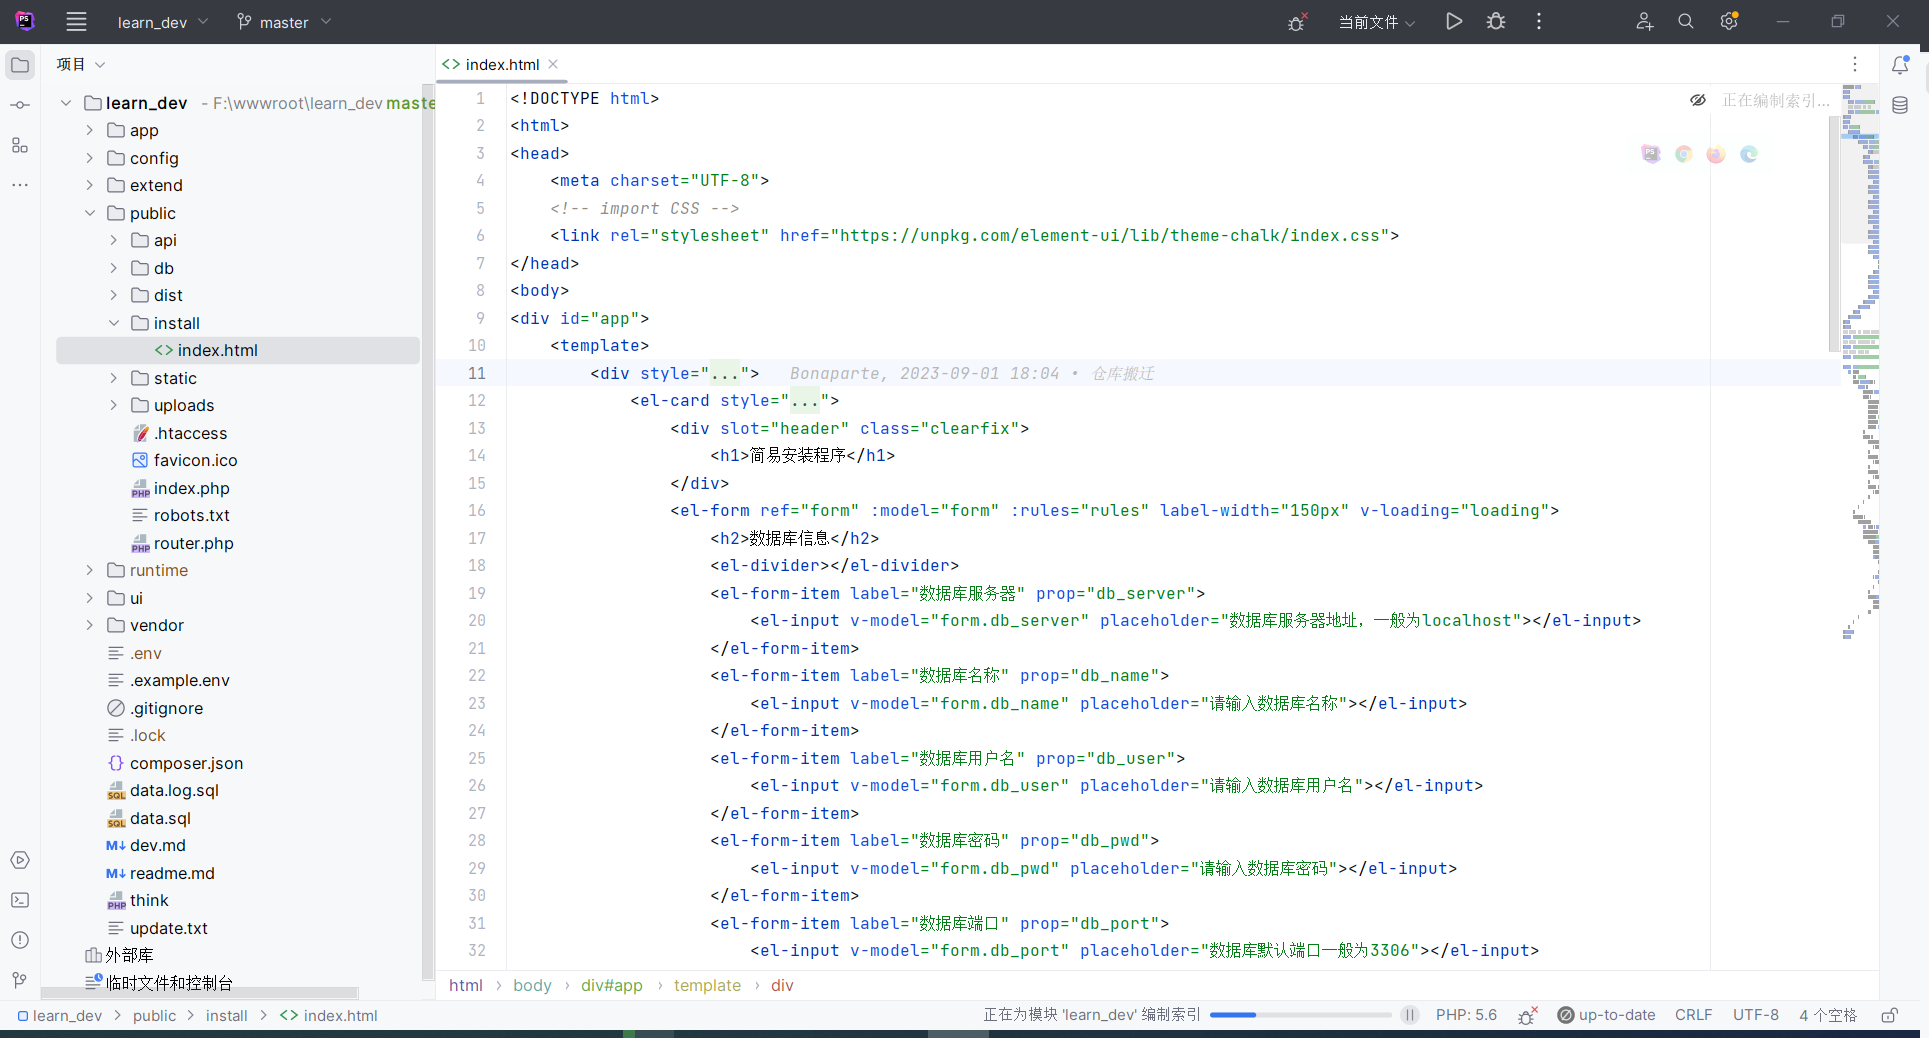Viewport: 1929px width, 1038px height.
Task: Toggle the file read-only lock icon
Action: click(x=1889, y=1015)
